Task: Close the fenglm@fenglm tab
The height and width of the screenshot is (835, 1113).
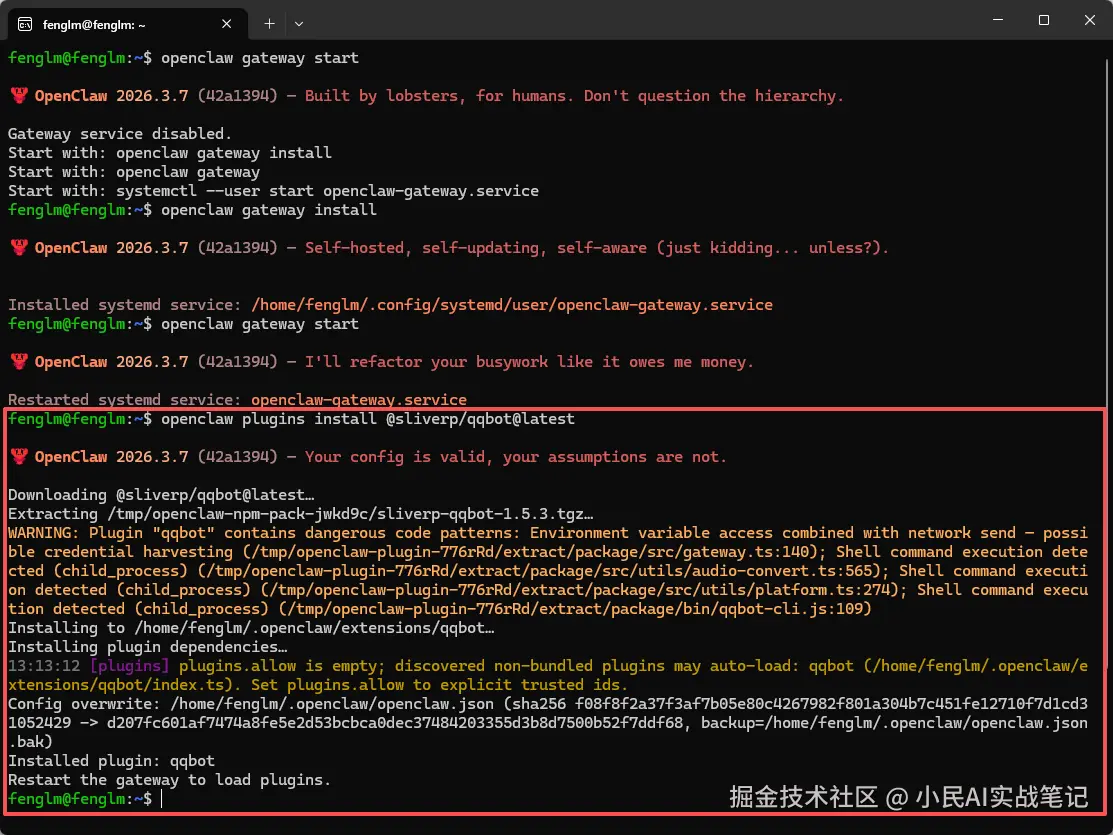Action: point(226,24)
